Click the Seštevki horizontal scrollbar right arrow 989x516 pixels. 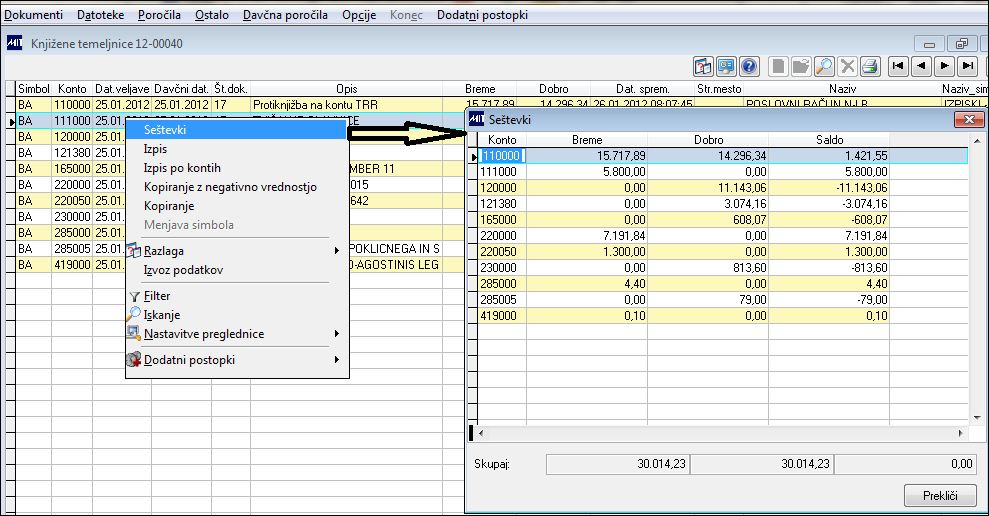click(961, 433)
